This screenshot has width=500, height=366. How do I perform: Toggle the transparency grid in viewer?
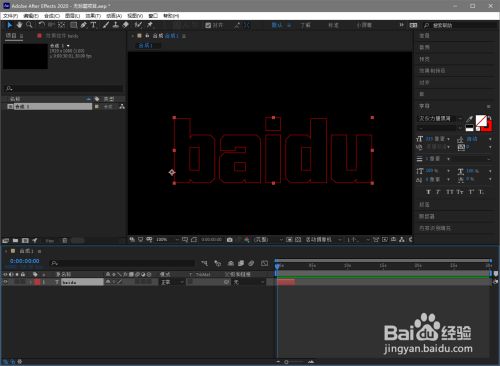click(298, 240)
